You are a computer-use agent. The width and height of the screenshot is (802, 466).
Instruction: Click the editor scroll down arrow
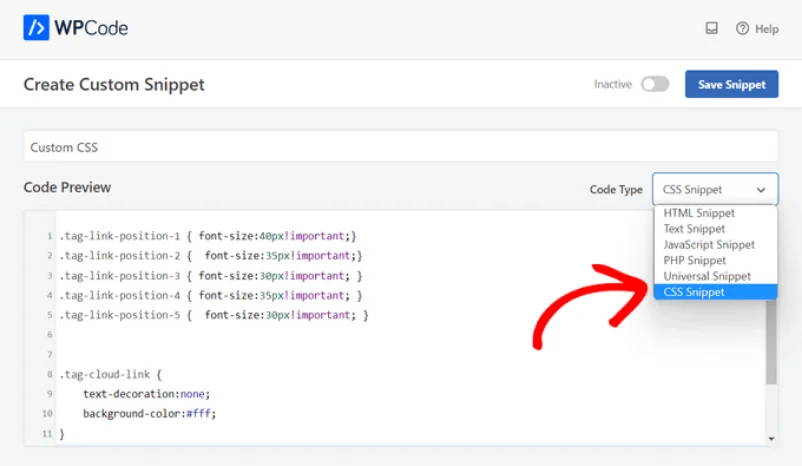[771, 439]
